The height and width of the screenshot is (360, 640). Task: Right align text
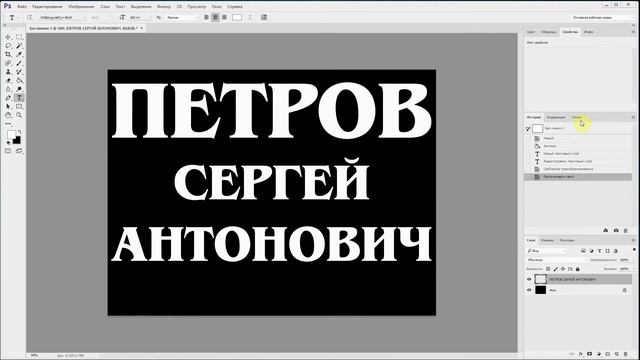coord(224,18)
